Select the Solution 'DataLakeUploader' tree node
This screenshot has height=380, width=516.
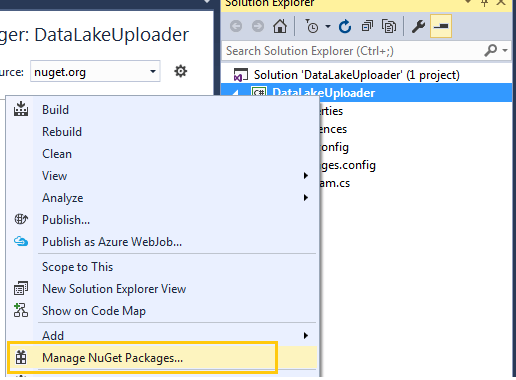click(357, 75)
